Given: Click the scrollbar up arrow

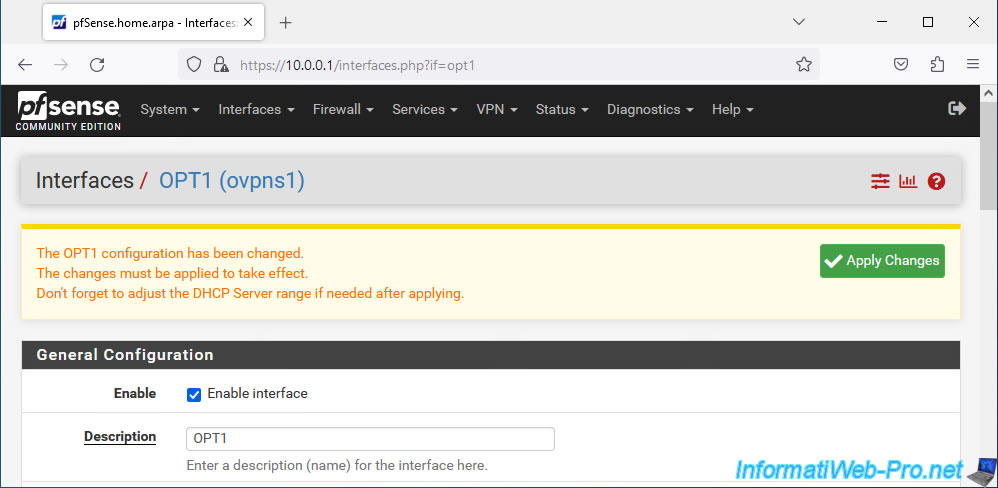Looking at the screenshot, I should [x=988, y=94].
